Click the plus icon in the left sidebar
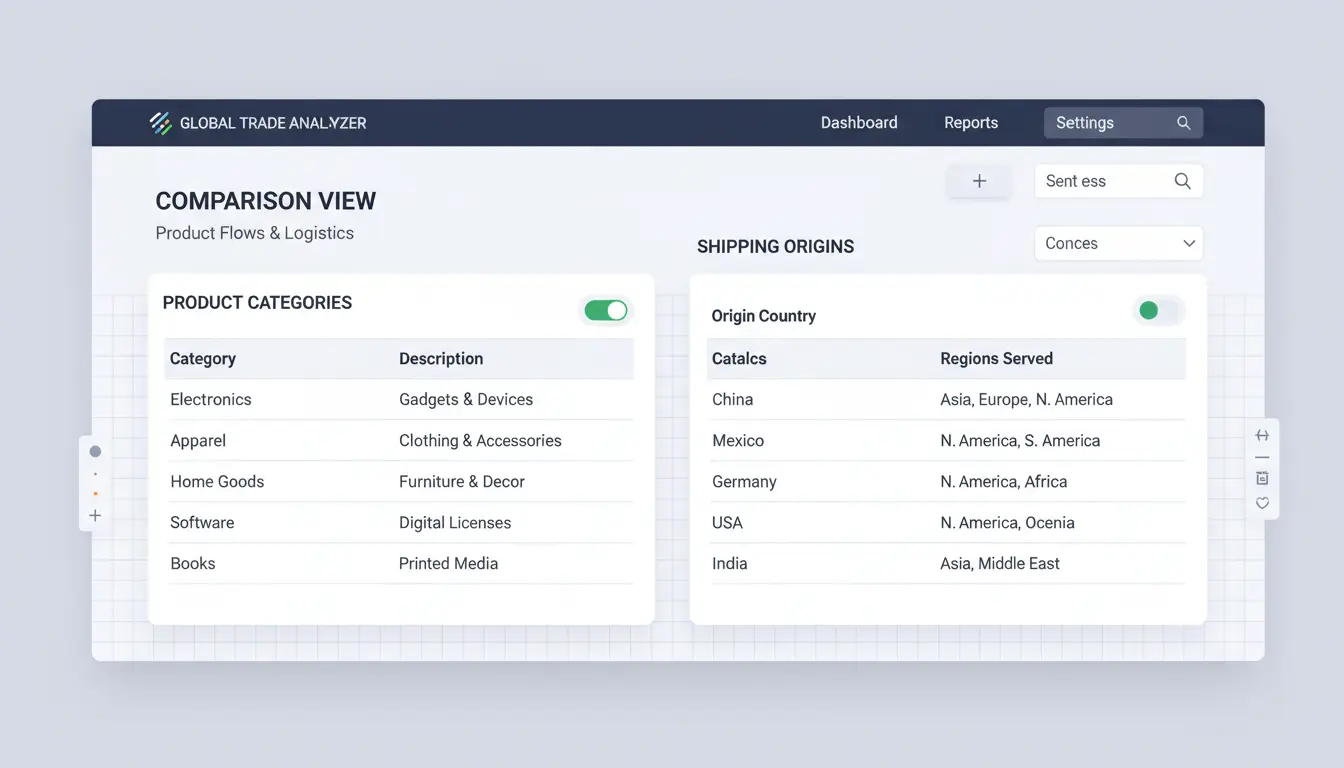1344x768 pixels. (95, 515)
